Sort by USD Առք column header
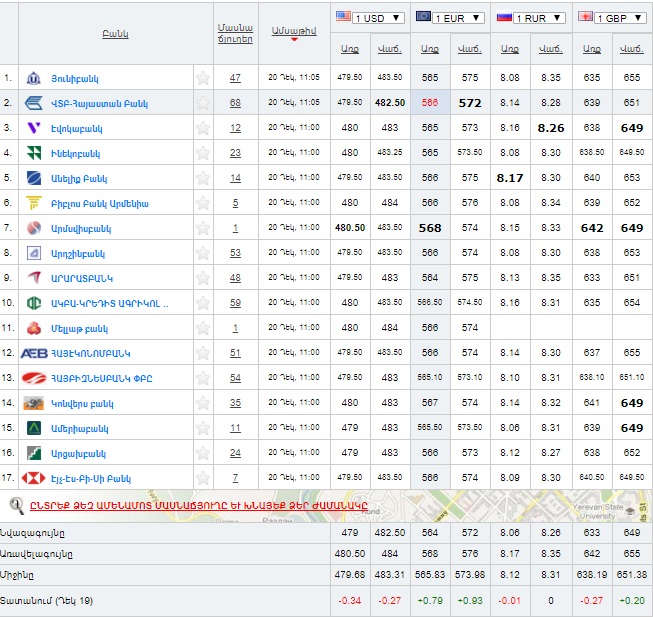The width and height of the screenshot is (653, 617). (x=350, y=49)
